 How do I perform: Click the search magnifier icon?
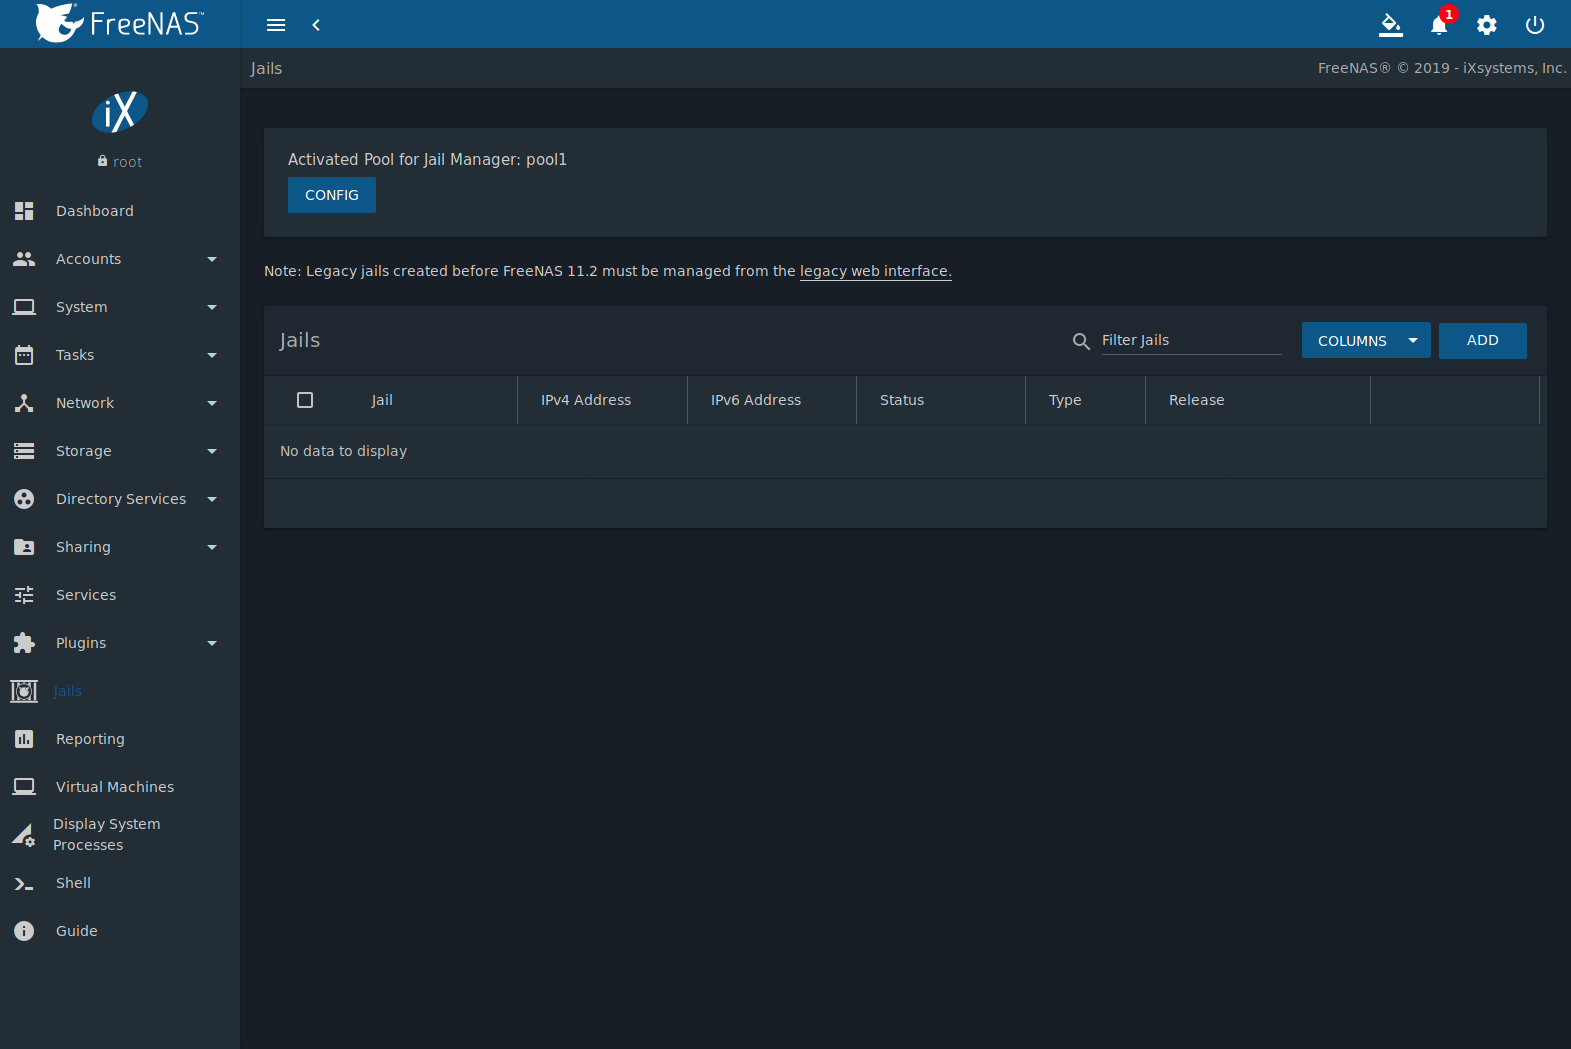(x=1081, y=341)
